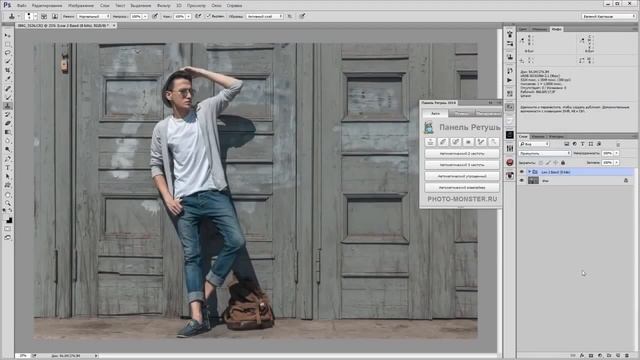Select the Rectangular Marquee tool
Viewport: 640px width, 360px height.
point(8,44)
